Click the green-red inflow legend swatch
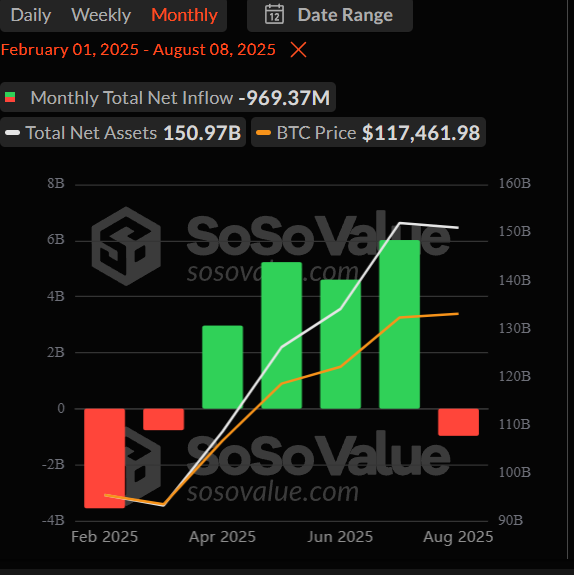The image size is (574, 575). click(x=10, y=98)
